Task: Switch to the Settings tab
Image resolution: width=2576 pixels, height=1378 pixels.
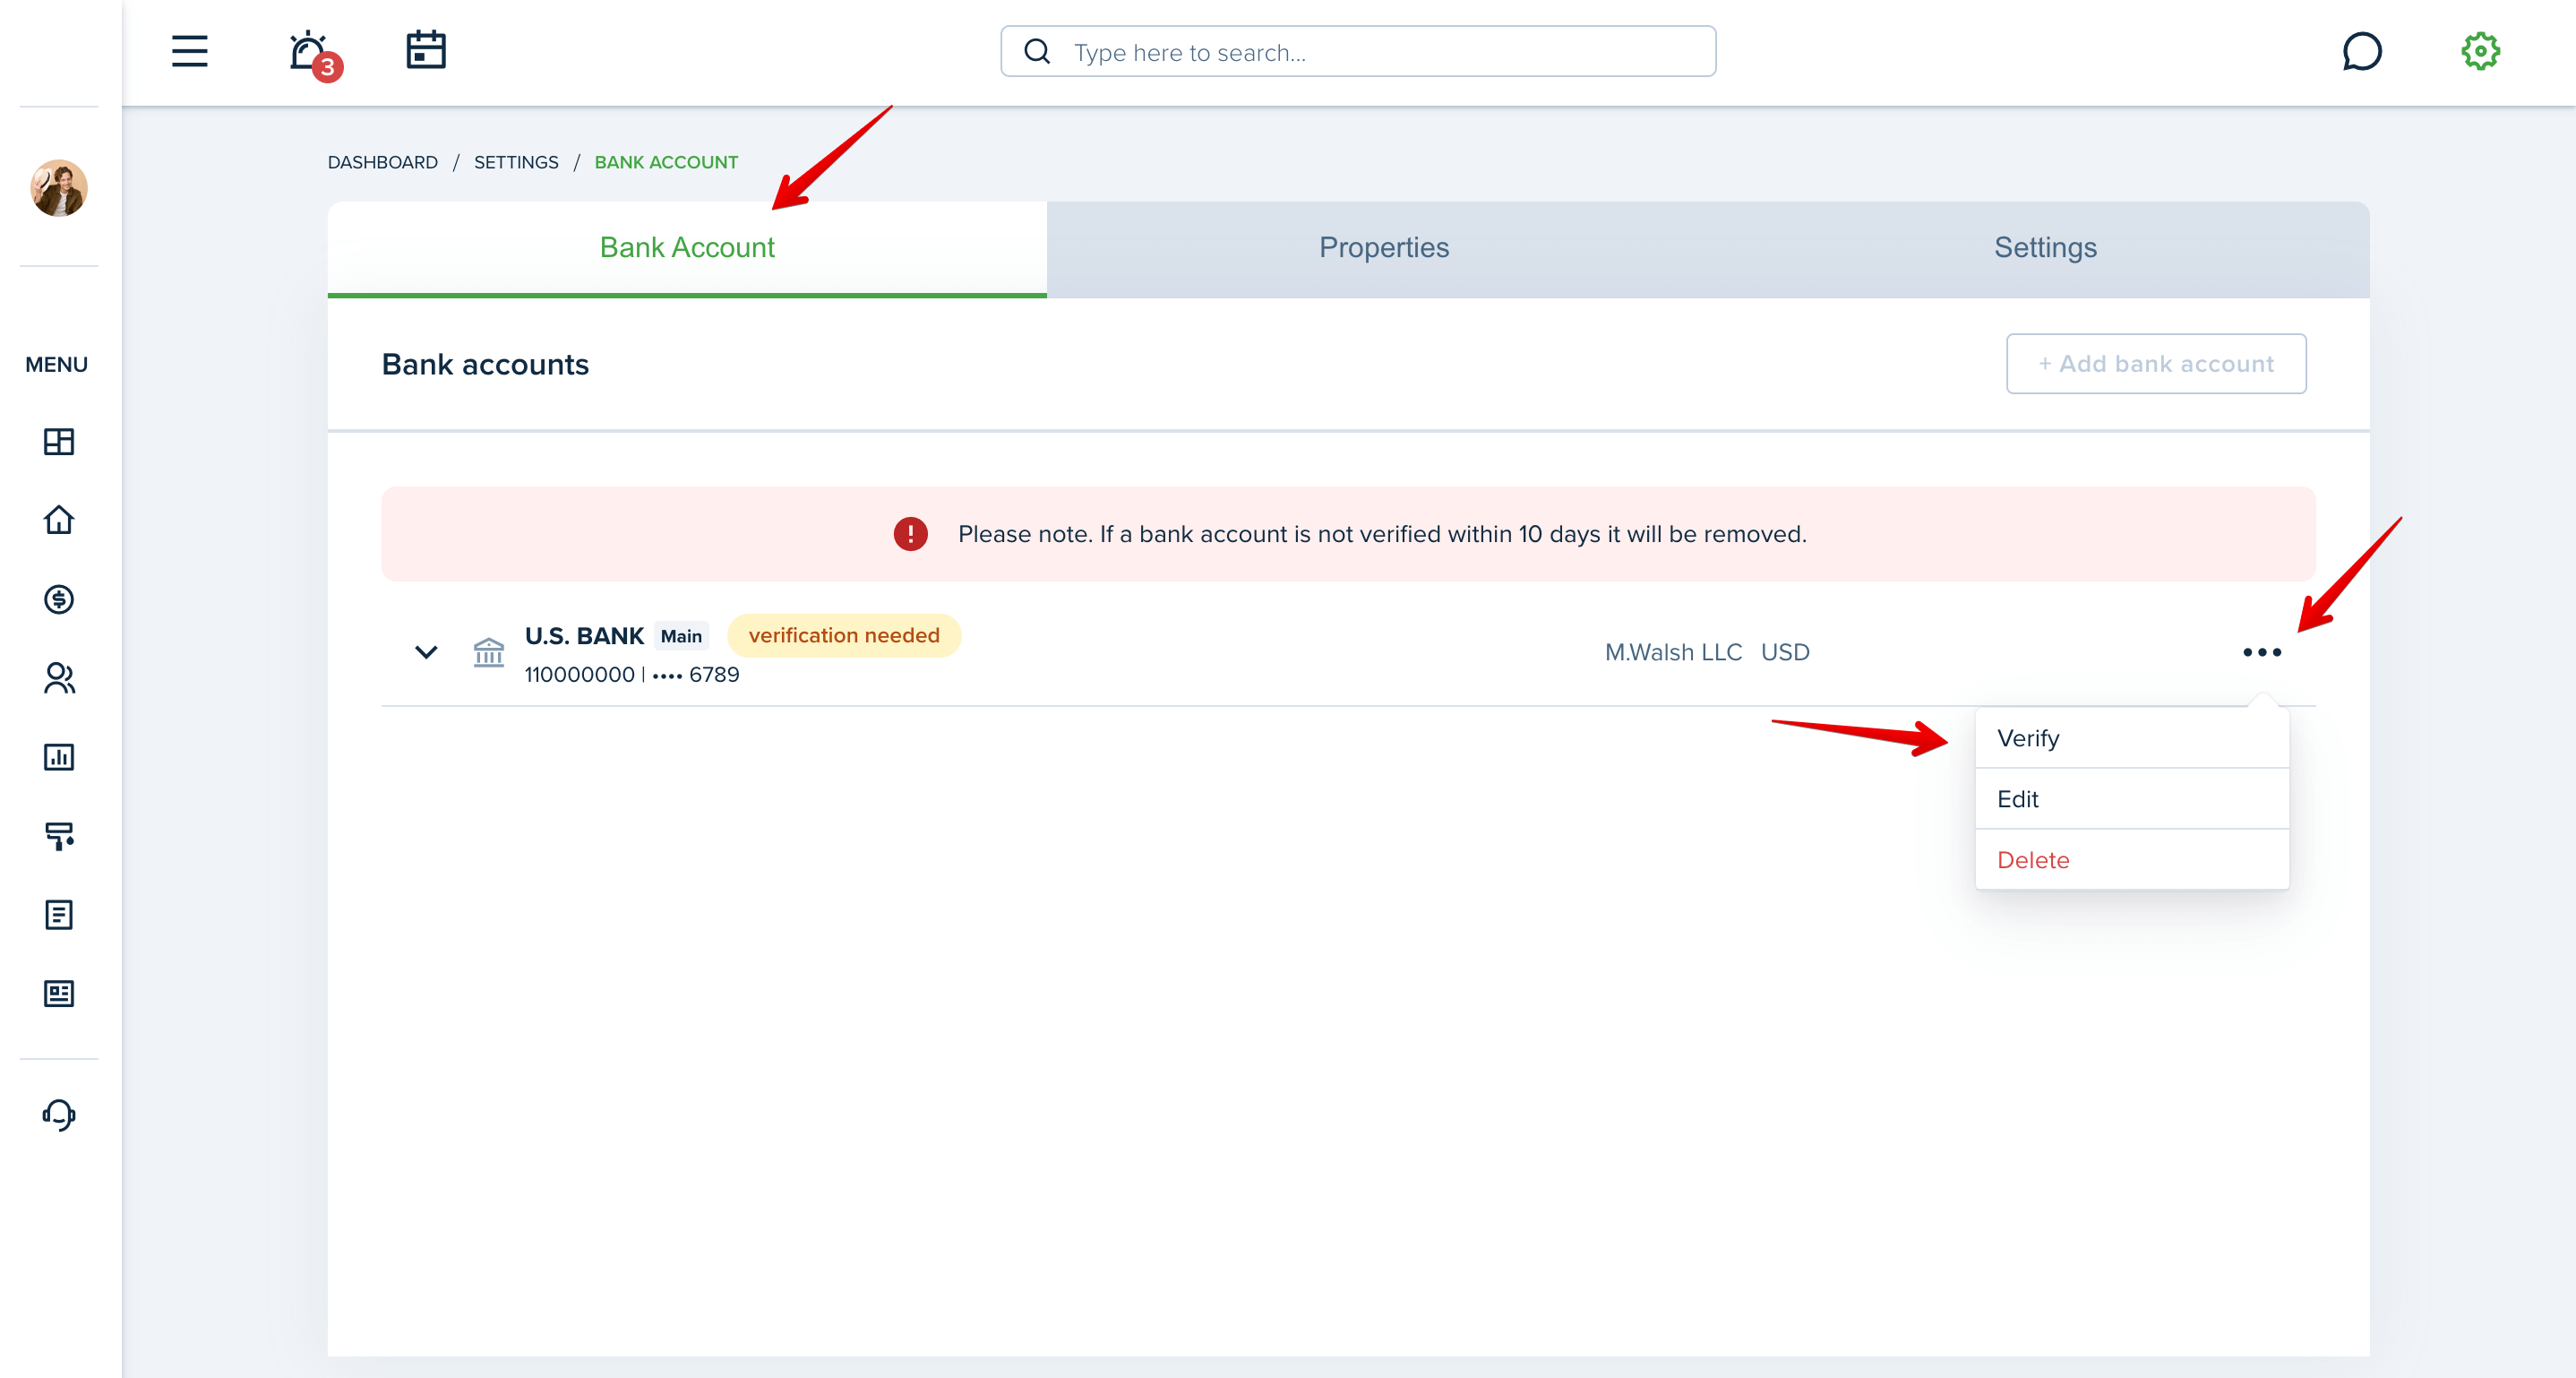Action: pos(2045,248)
